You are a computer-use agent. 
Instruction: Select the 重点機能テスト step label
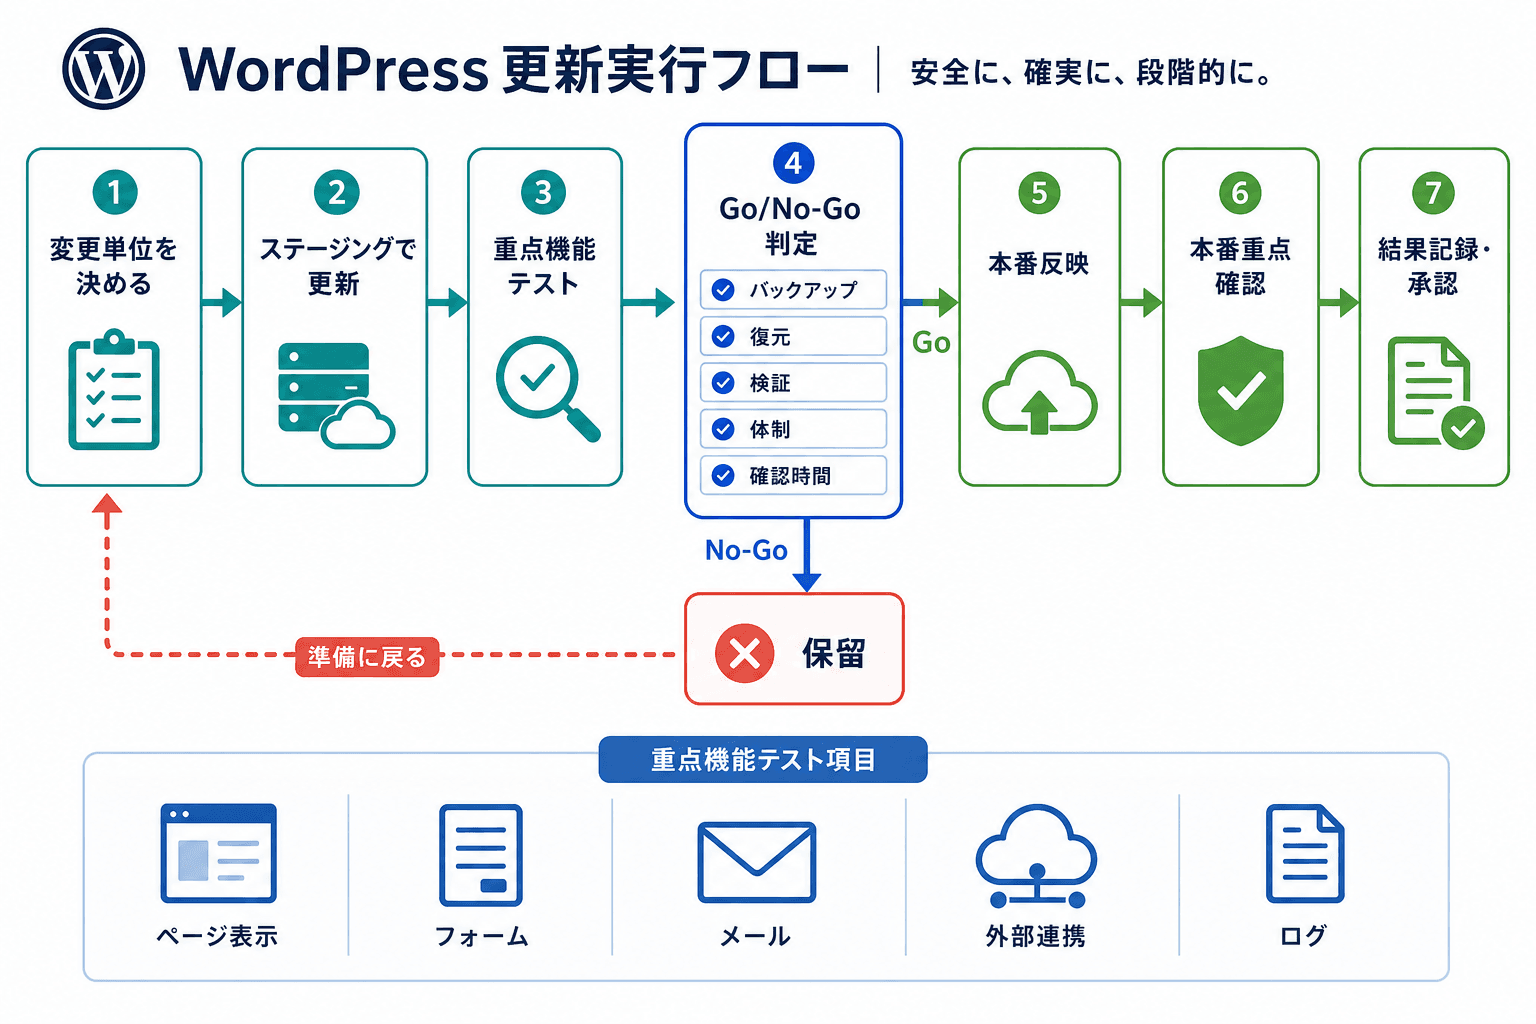click(544, 266)
